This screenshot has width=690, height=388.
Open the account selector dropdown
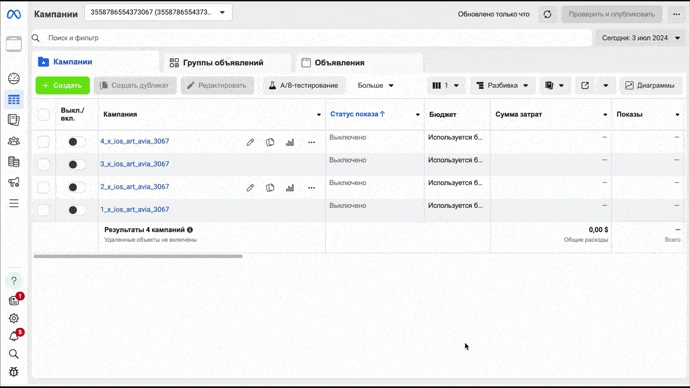(x=158, y=12)
